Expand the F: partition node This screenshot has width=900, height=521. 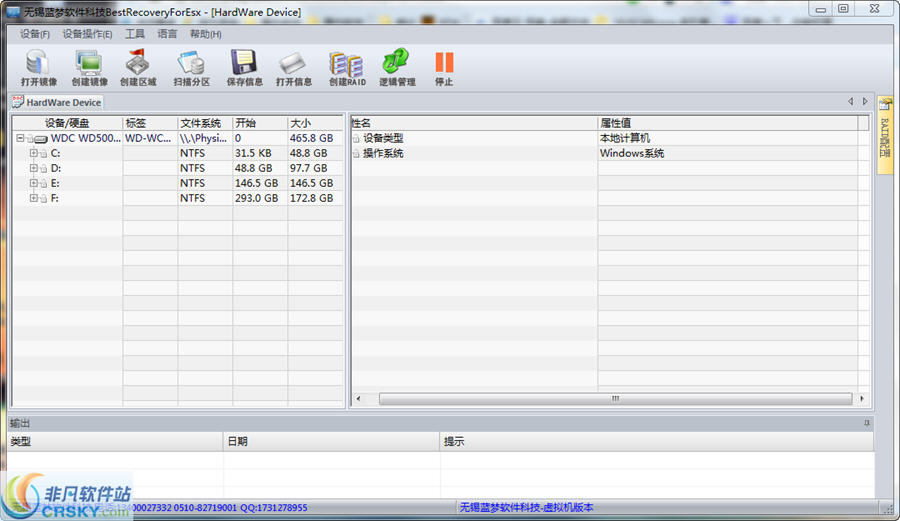pyautogui.click(x=33, y=198)
